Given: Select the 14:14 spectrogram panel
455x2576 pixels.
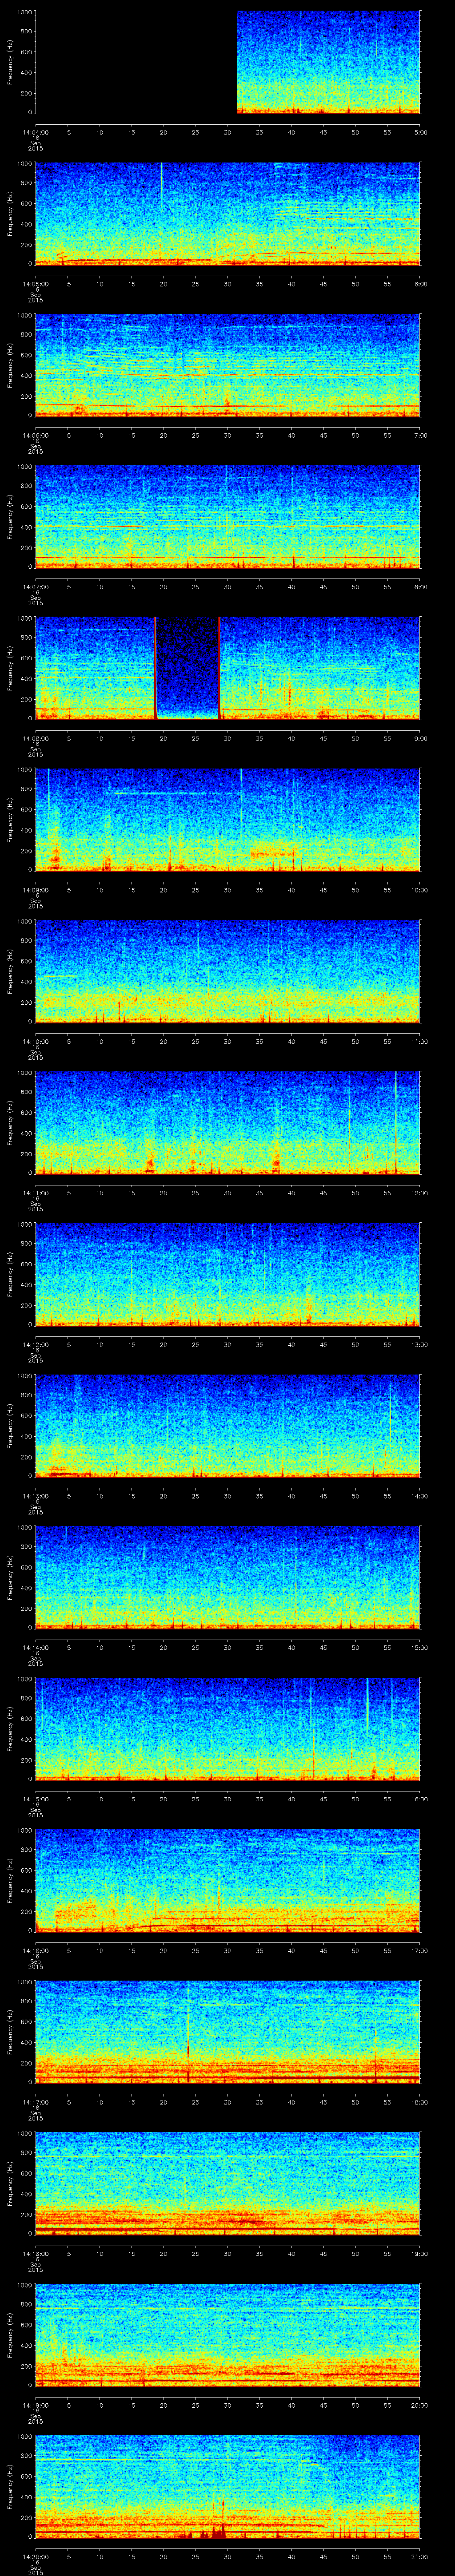Looking at the screenshot, I should (x=228, y=1577).
